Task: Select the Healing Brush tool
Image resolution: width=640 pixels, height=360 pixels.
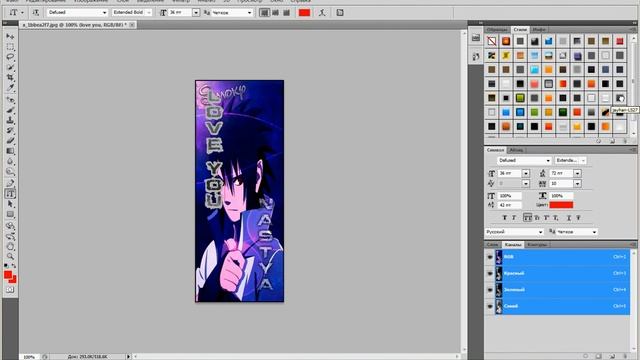Action: tap(10, 100)
